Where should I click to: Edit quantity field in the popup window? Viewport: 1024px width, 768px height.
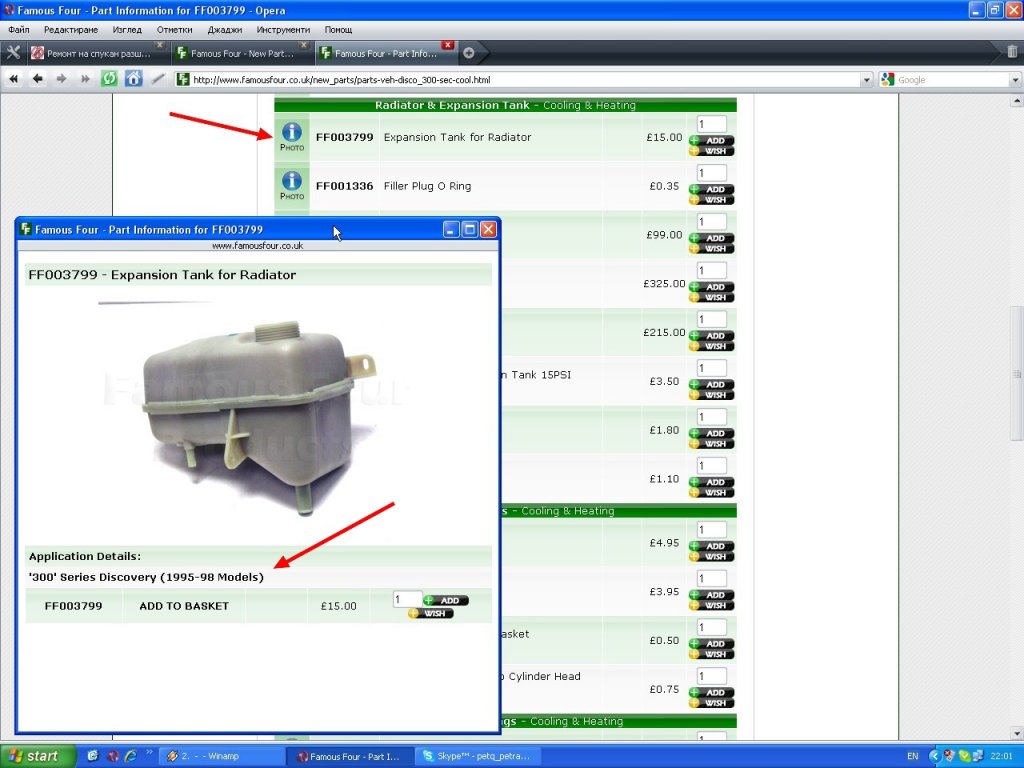point(408,599)
